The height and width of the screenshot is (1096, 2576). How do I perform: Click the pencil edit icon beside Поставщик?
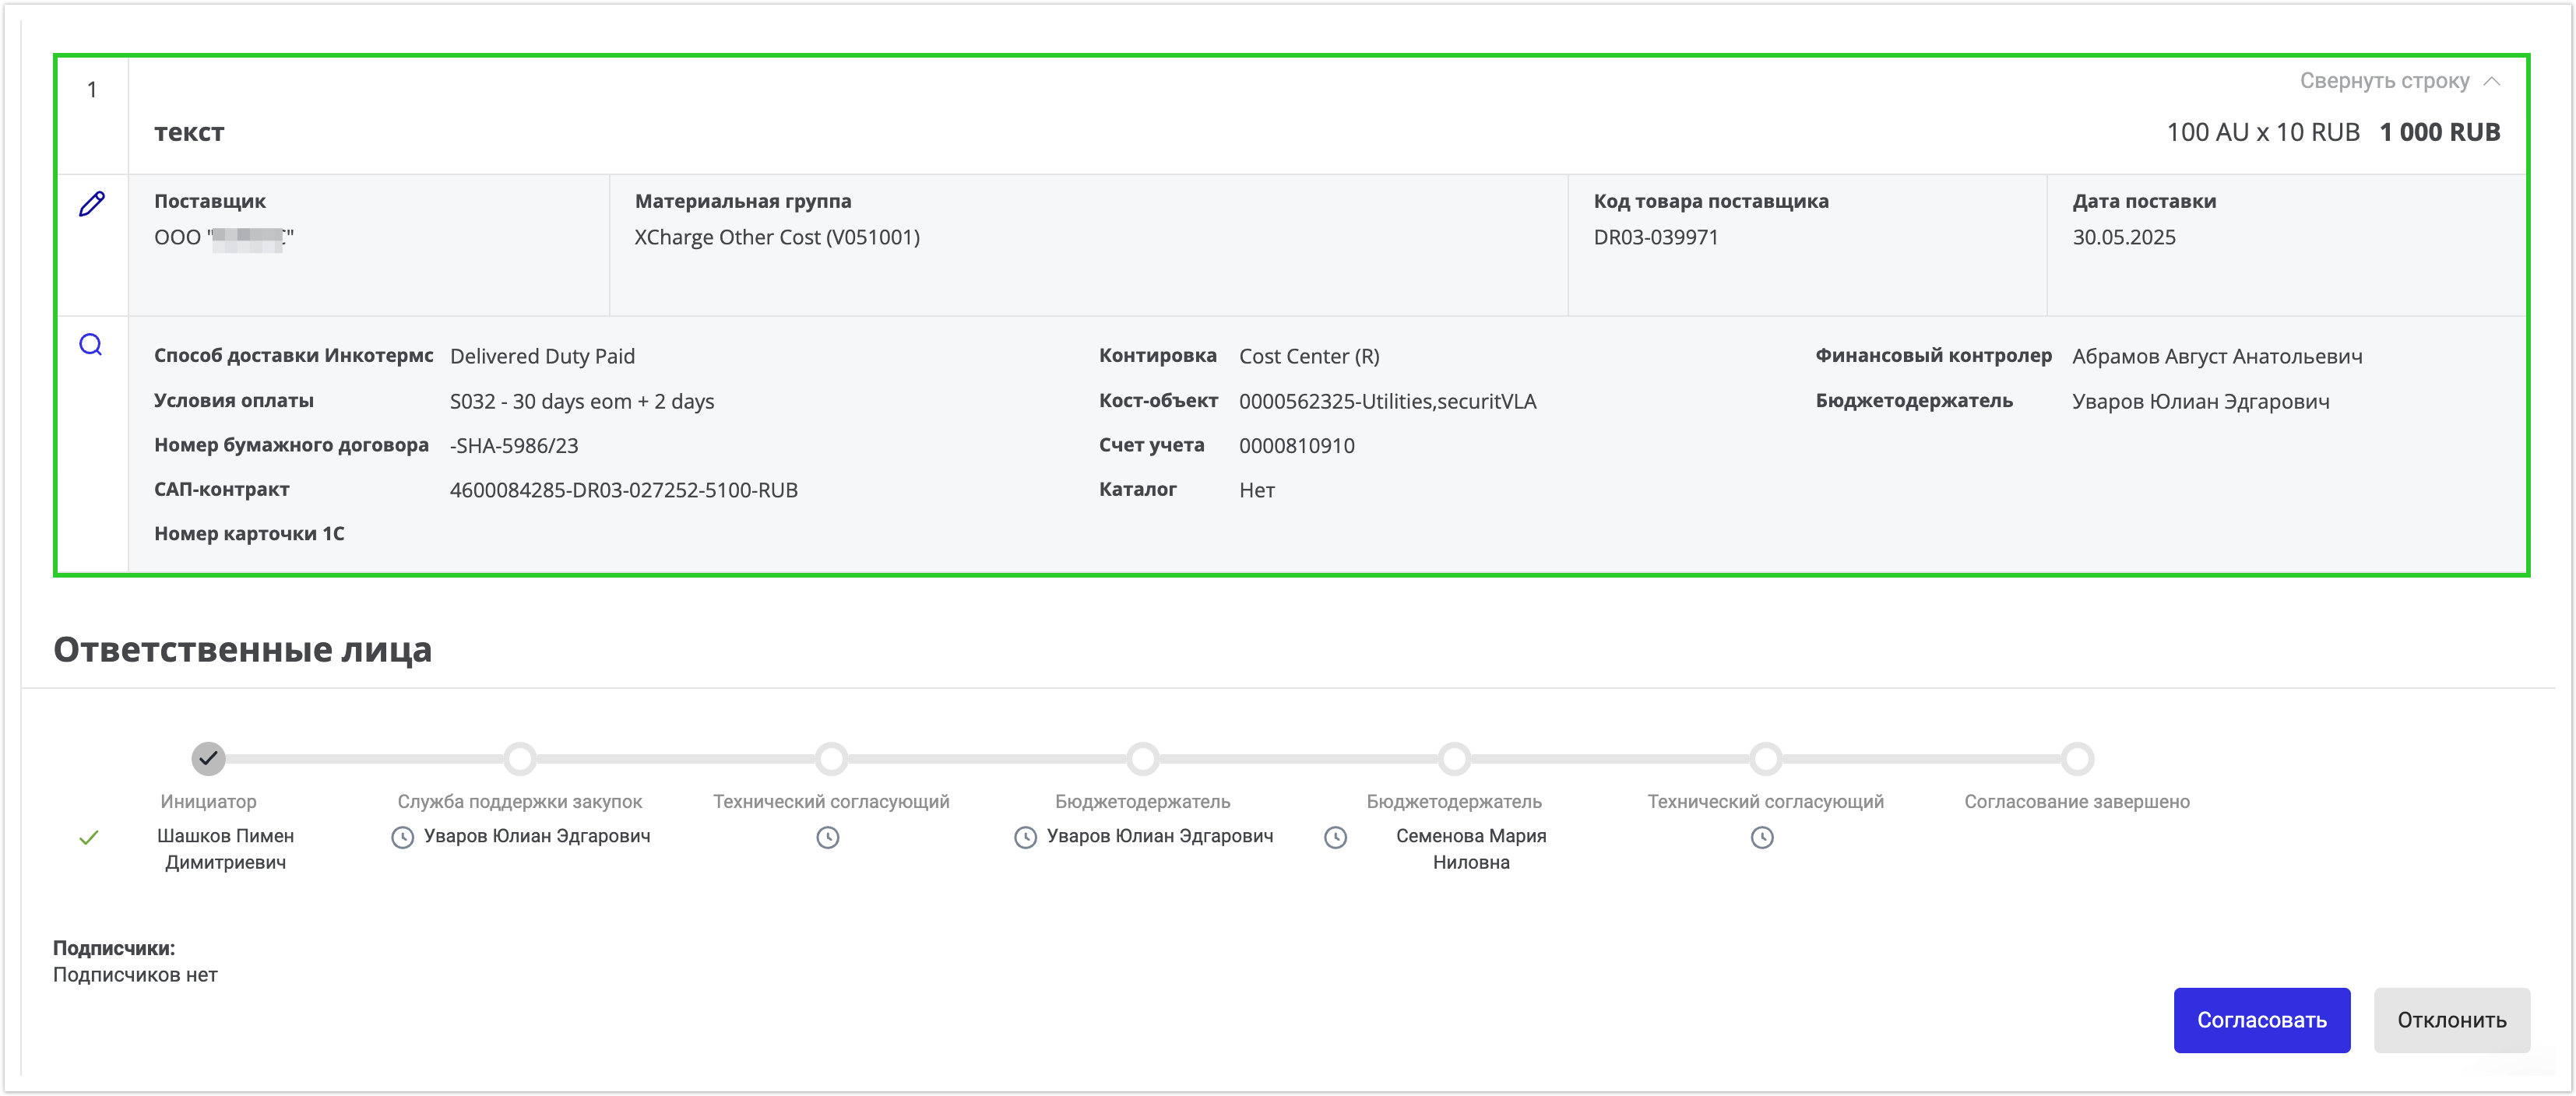coord(91,204)
